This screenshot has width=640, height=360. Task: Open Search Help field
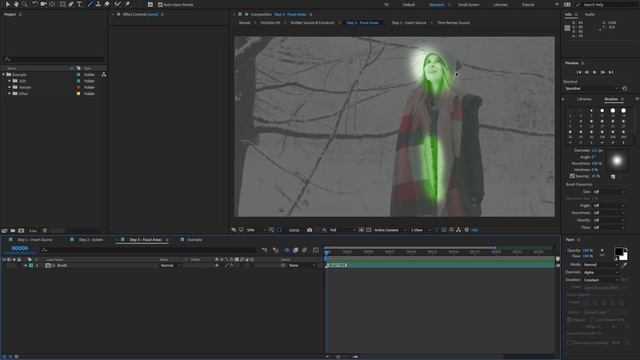click(608, 4)
